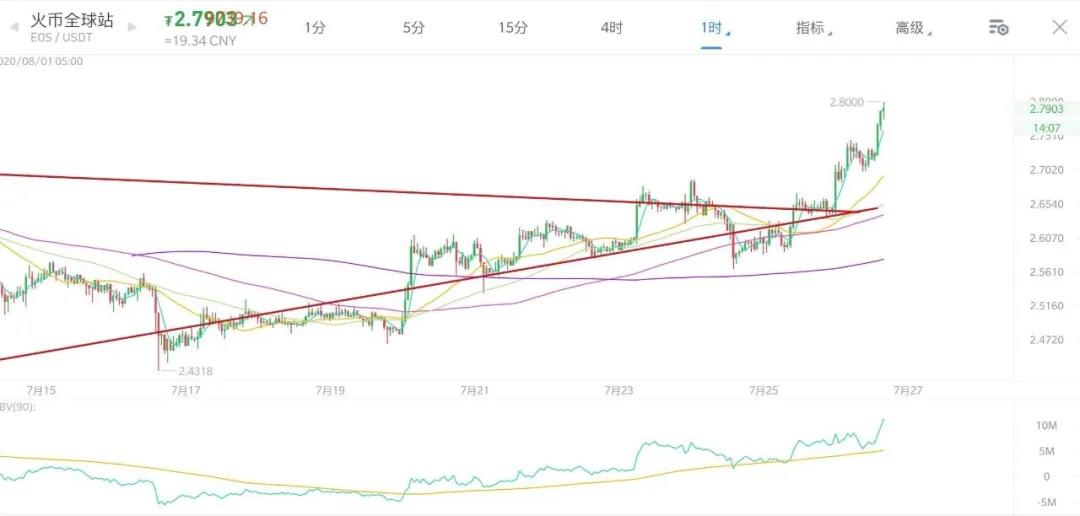Click the OBV(90) indicator label
Screen dimensions: 1080x516
click(16, 408)
